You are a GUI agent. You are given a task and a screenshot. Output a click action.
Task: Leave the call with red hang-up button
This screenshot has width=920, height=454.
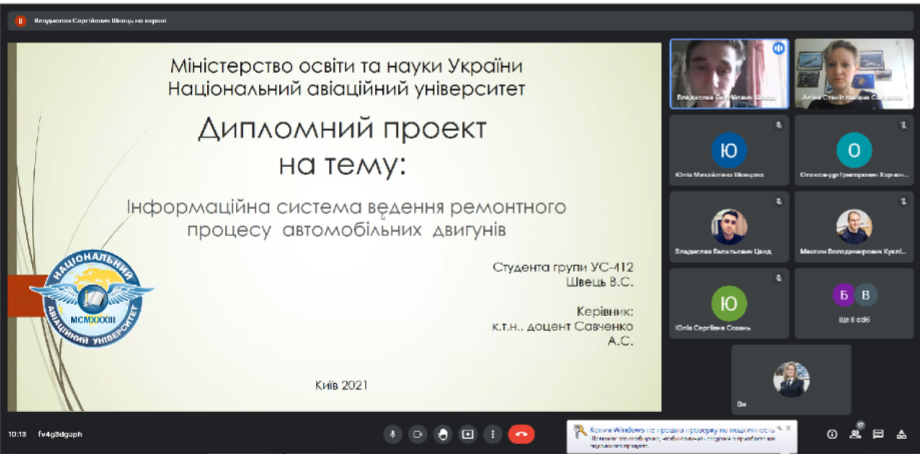pyautogui.click(x=521, y=434)
